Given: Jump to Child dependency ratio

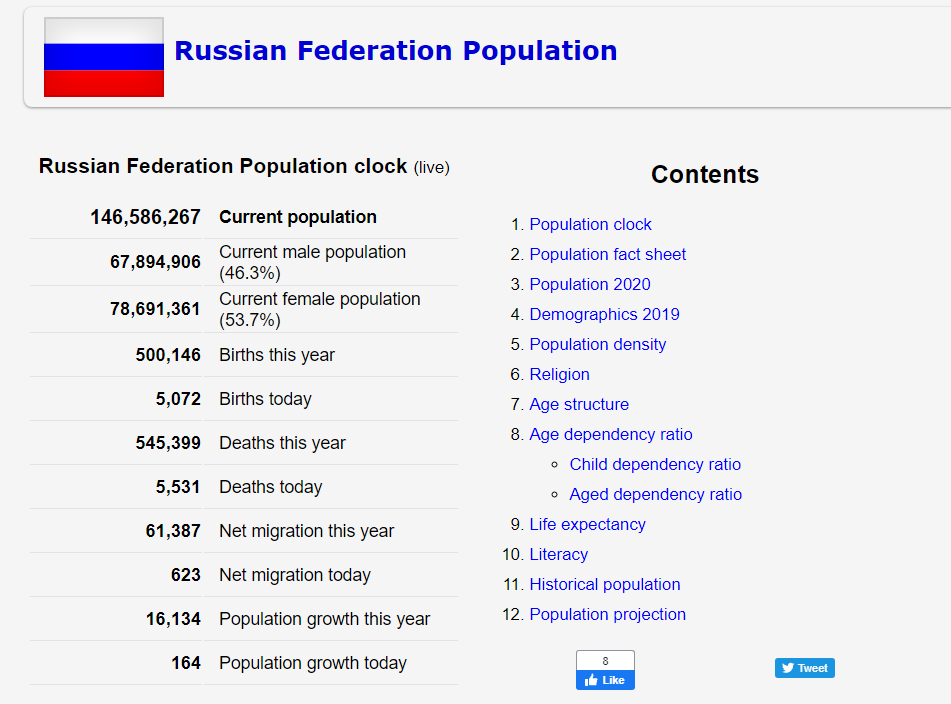Looking at the screenshot, I should click(x=655, y=465).
